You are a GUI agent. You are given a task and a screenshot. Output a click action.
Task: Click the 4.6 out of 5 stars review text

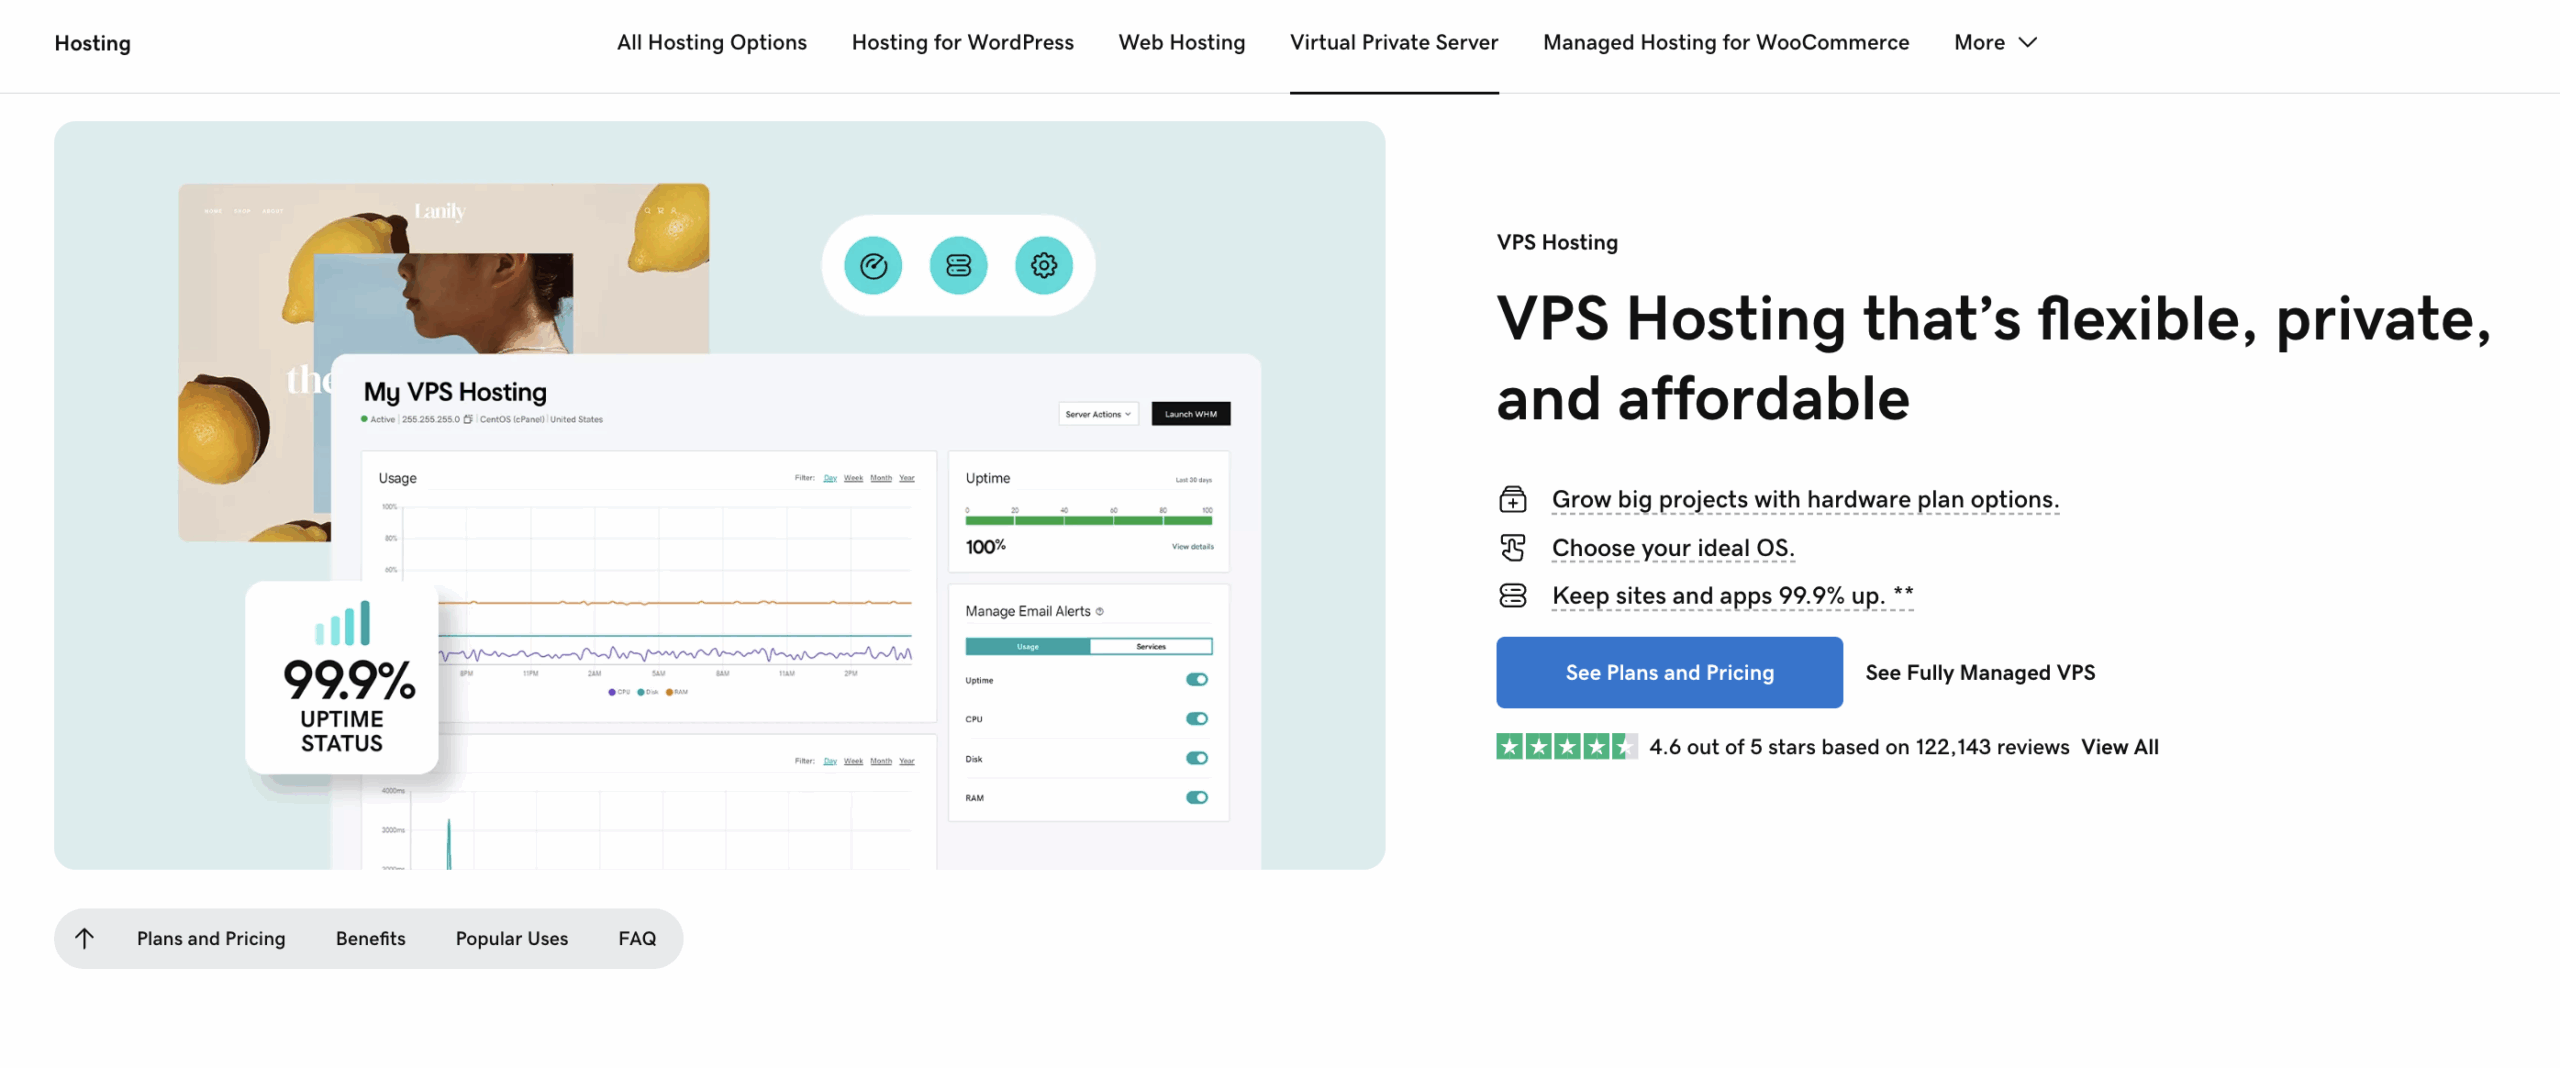pyautogui.click(x=1858, y=747)
